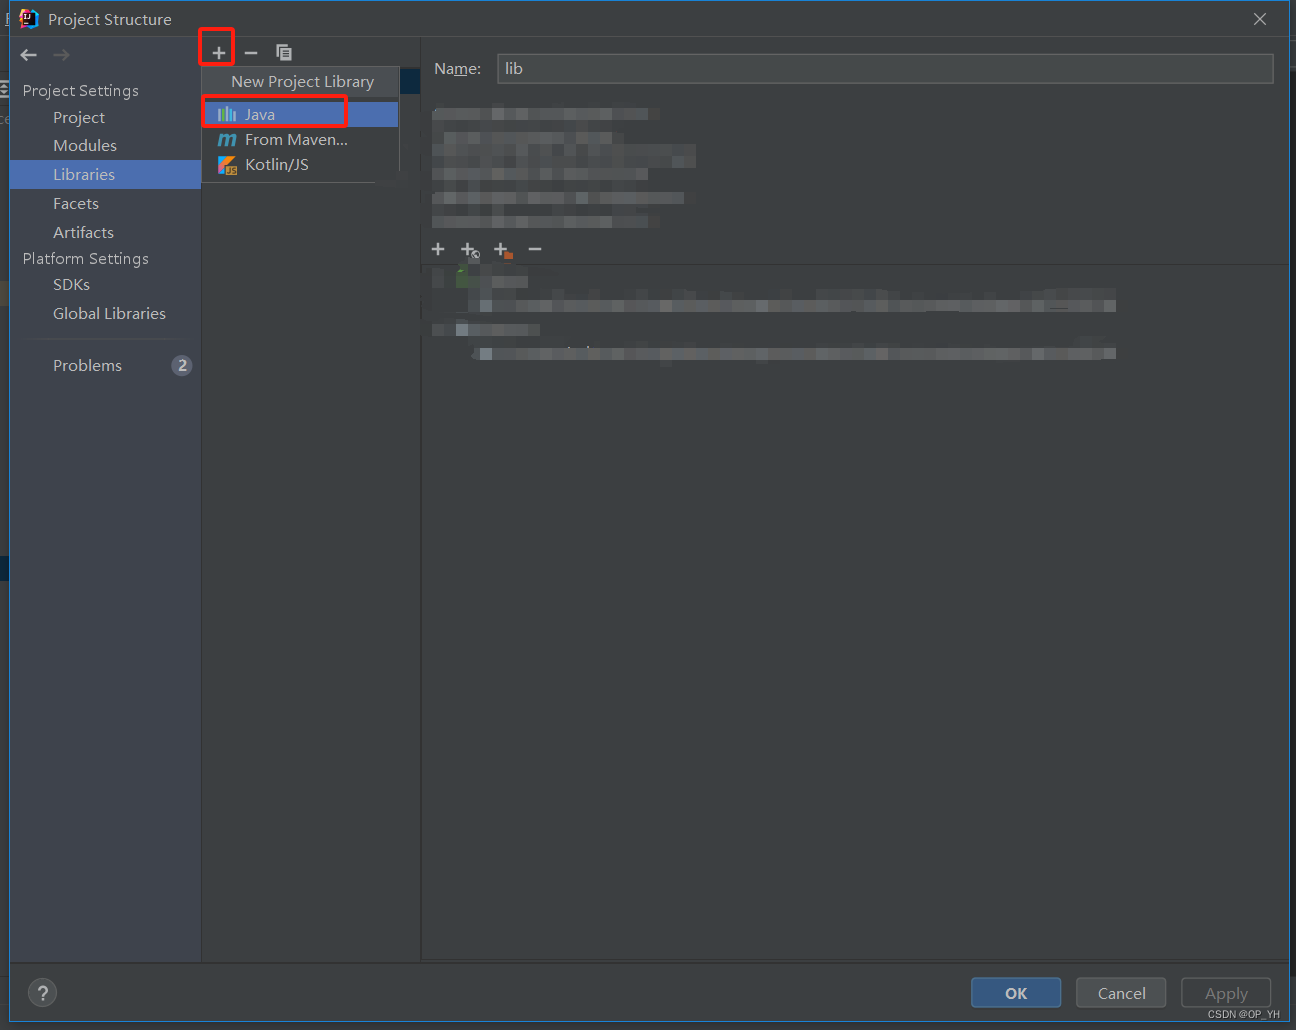Select Libraries in the sidebar
1296x1030 pixels.
point(105,174)
